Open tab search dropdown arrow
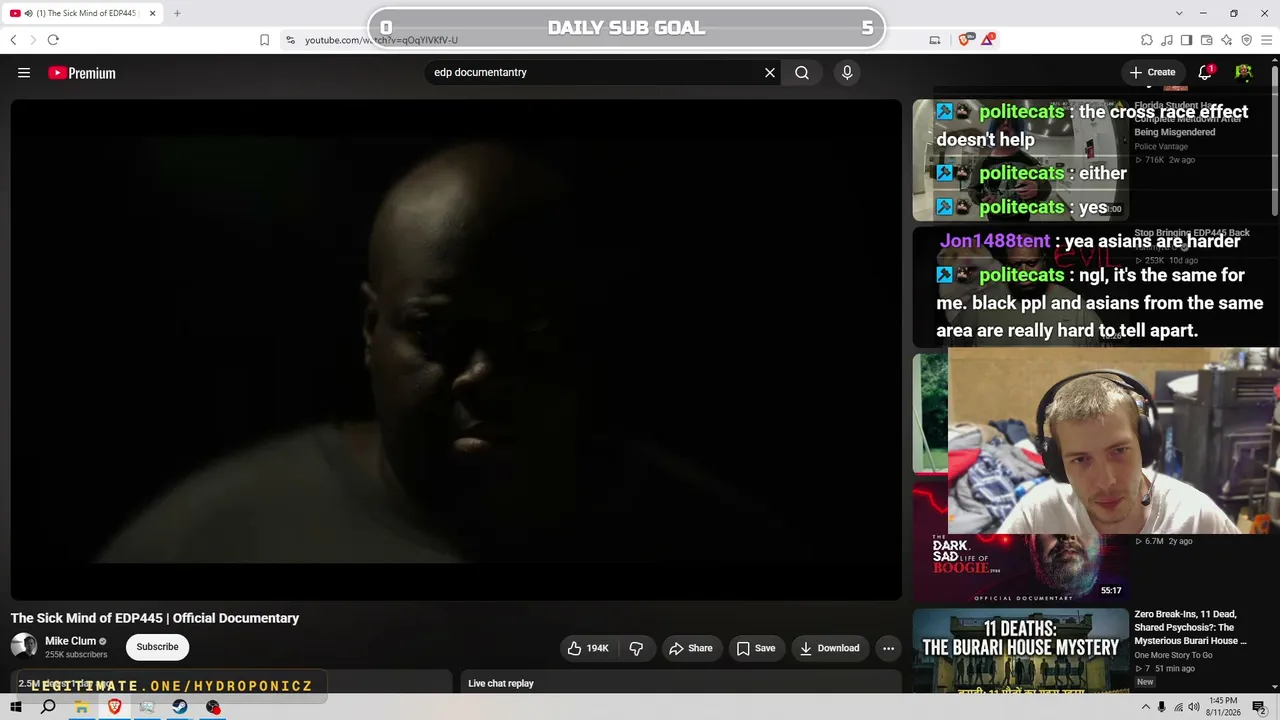 pyautogui.click(x=1179, y=13)
